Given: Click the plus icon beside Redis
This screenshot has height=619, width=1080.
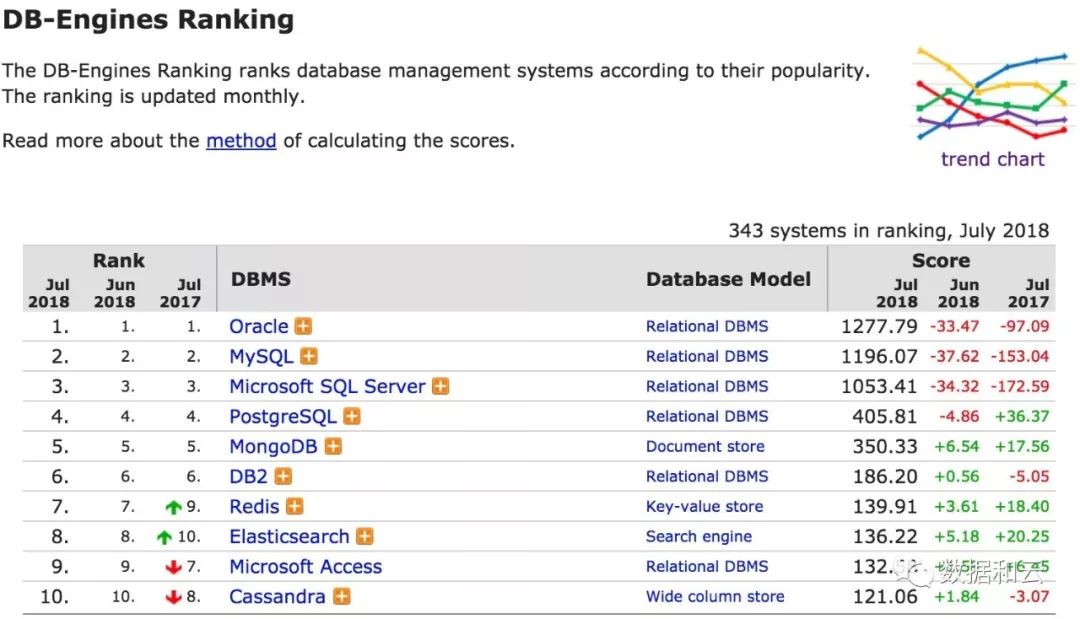Looking at the screenshot, I should point(295,506).
